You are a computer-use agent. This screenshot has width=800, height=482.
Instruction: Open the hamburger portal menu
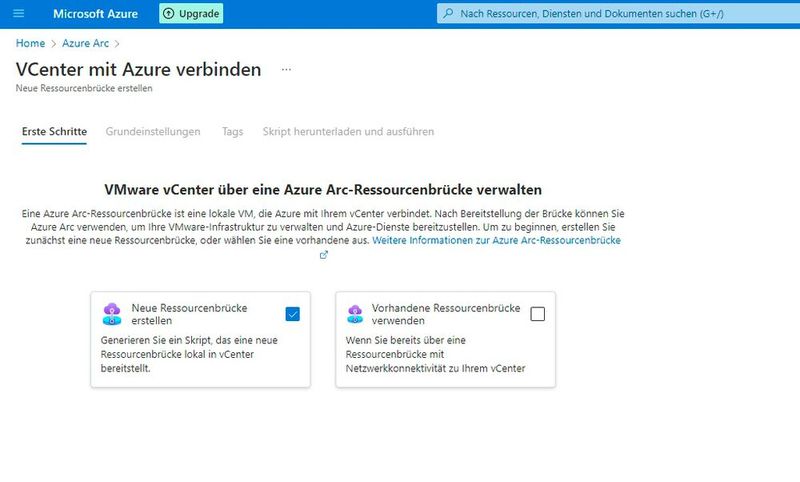pyautogui.click(x=18, y=13)
